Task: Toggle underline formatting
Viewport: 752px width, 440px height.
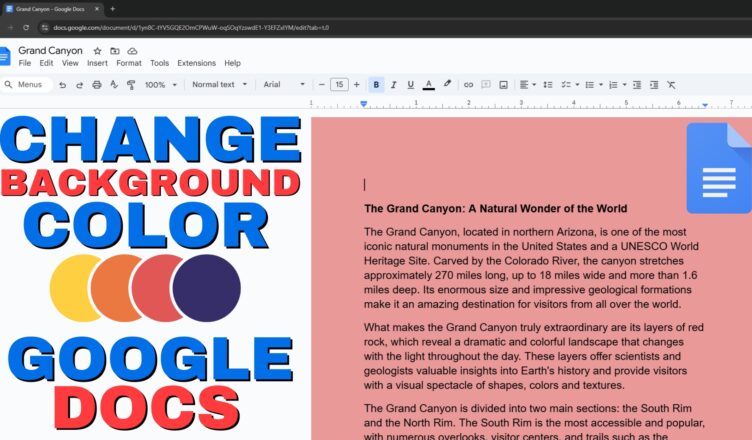Action: (411, 85)
